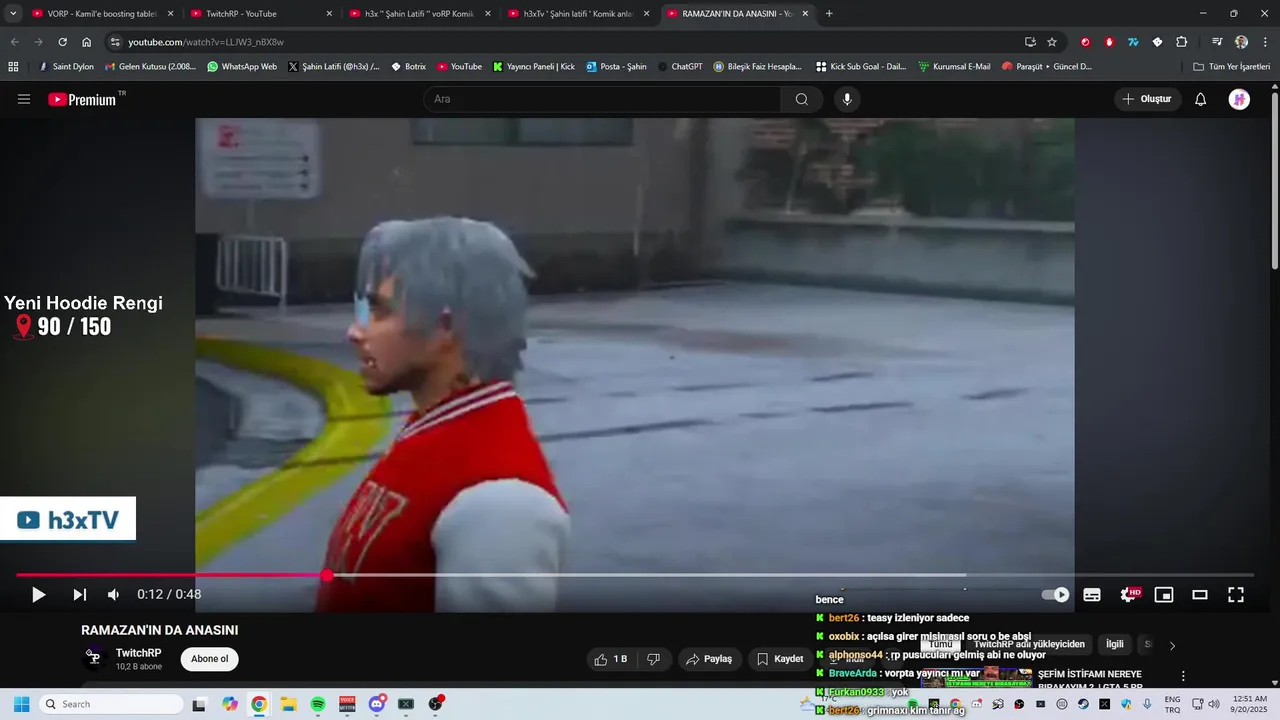Open Chrome three-dot menu
1280x720 pixels.
pos(1264,42)
